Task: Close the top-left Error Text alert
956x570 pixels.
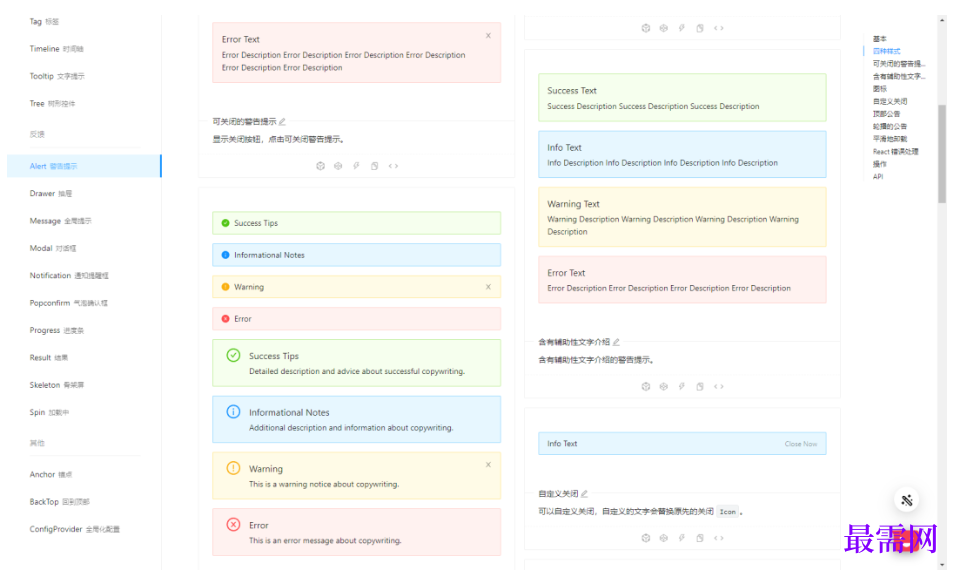Action: click(x=488, y=36)
